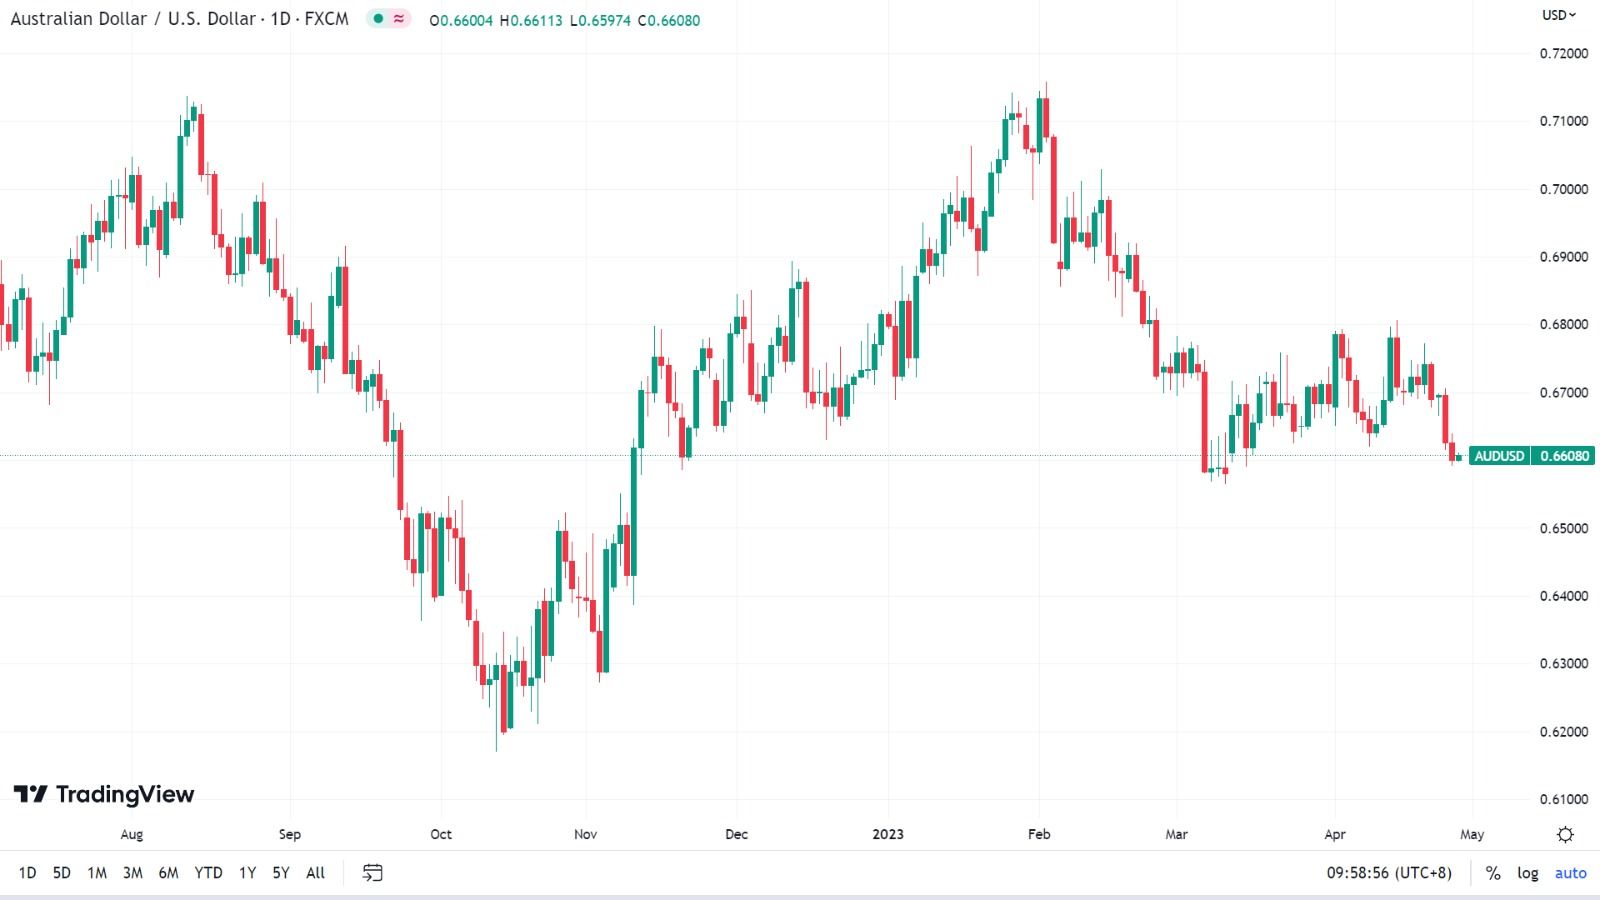Select the 5Y date range
The width and height of the screenshot is (1600, 900).
(x=281, y=873)
